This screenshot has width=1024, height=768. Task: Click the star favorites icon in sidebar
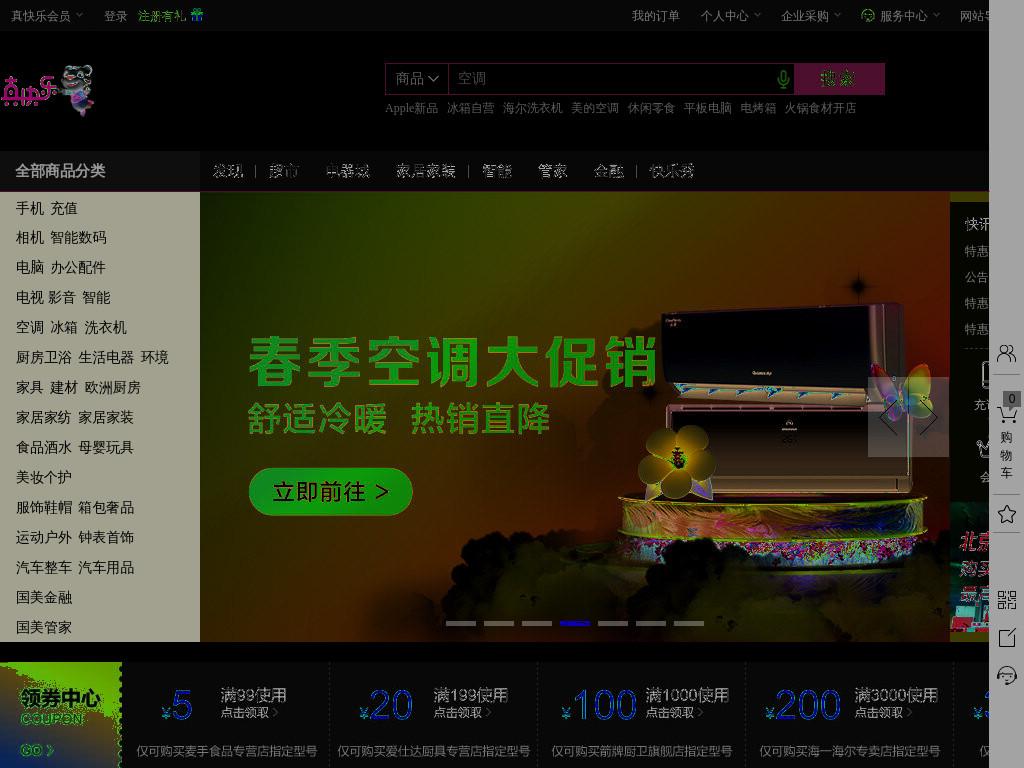[1006, 514]
